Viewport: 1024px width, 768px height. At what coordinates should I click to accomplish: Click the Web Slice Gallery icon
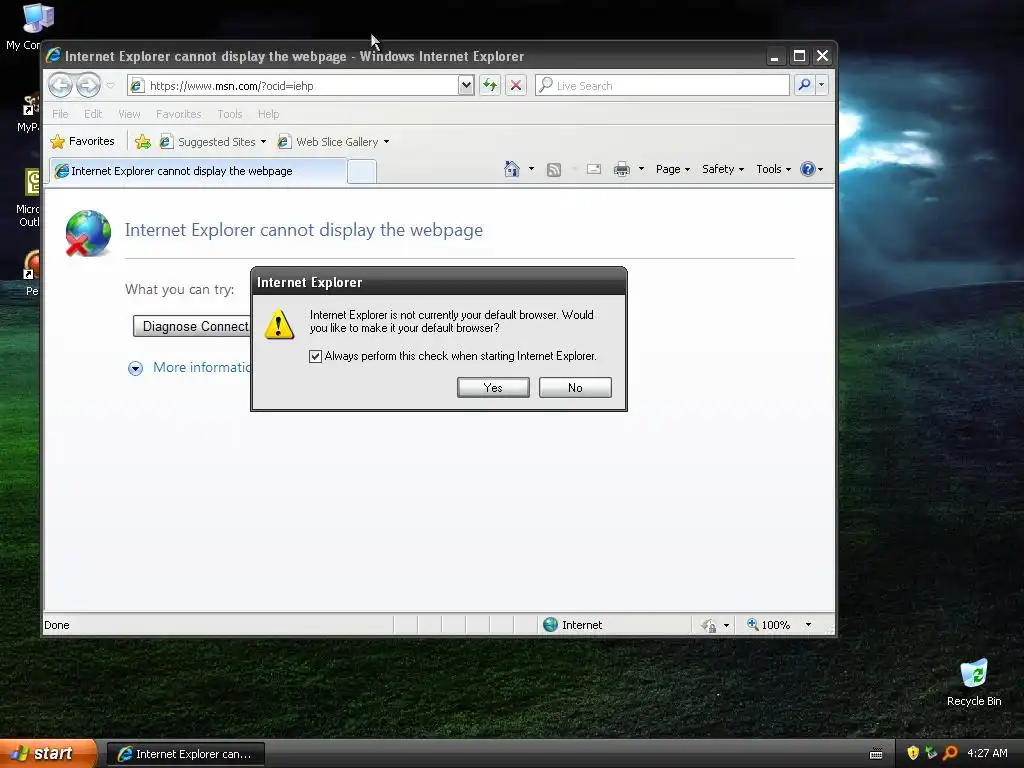point(284,142)
